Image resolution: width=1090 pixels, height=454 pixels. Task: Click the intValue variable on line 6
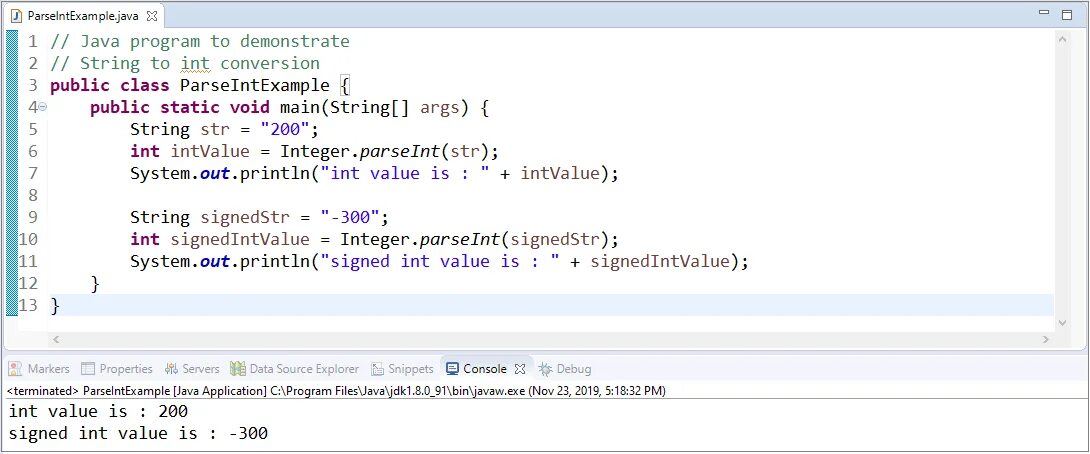[210, 151]
